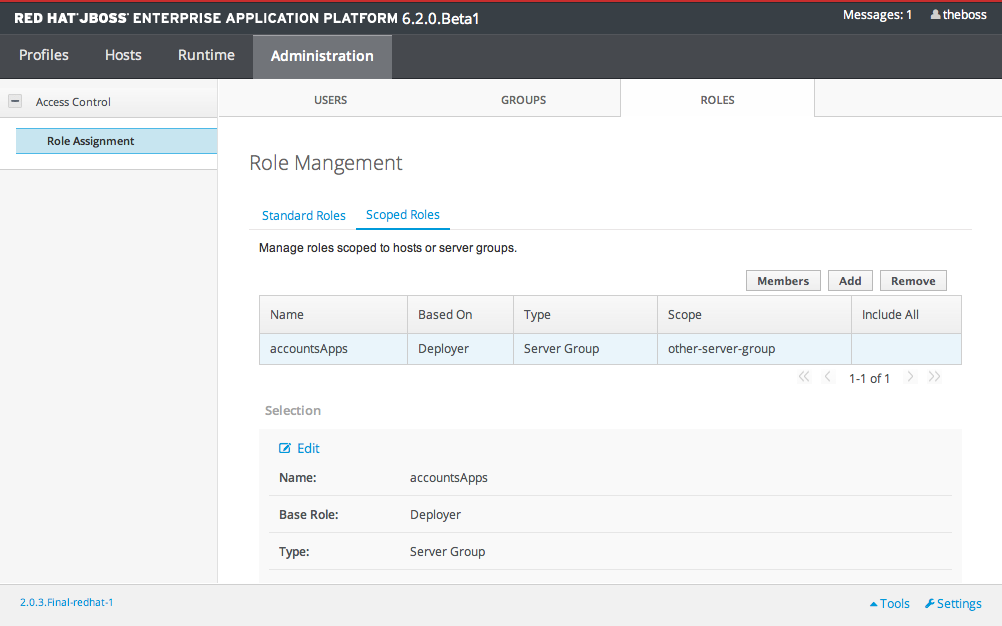Jump to last table page

(x=935, y=377)
